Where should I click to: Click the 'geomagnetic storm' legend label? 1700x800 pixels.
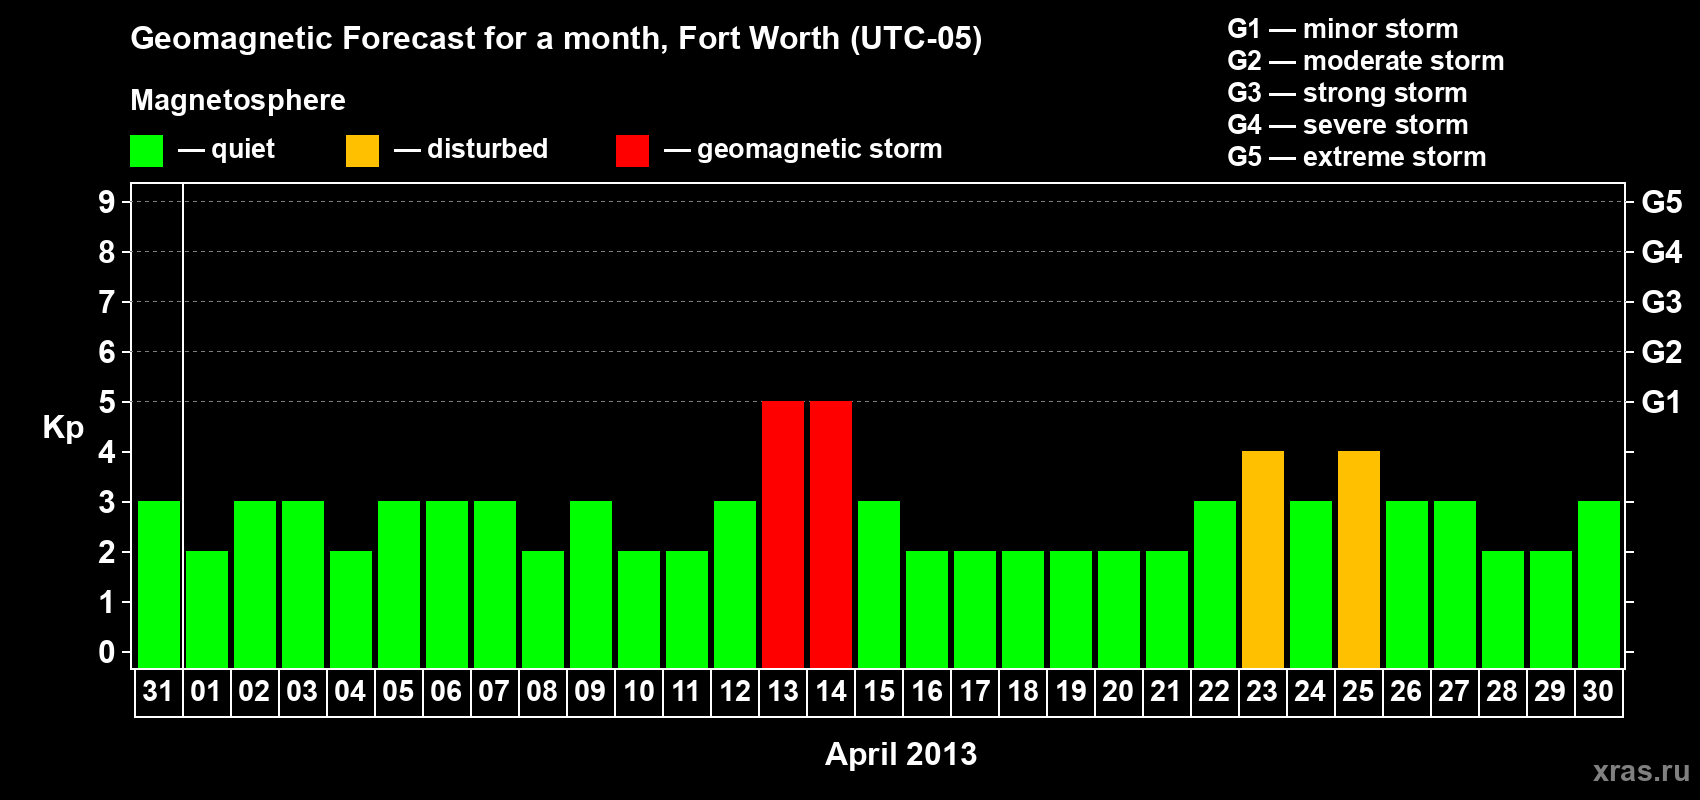[820, 149]
